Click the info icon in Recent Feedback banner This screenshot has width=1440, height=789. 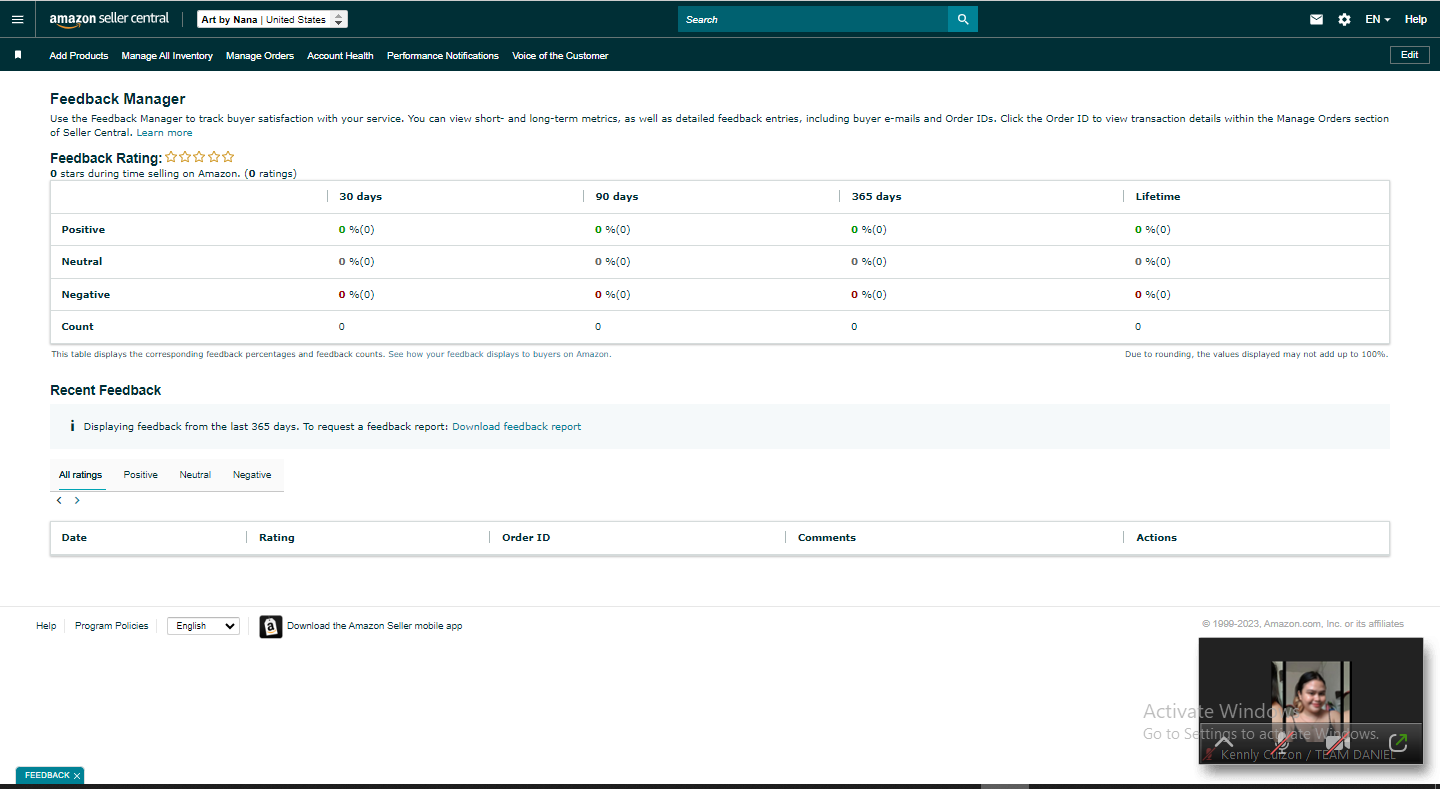[72, 426]
